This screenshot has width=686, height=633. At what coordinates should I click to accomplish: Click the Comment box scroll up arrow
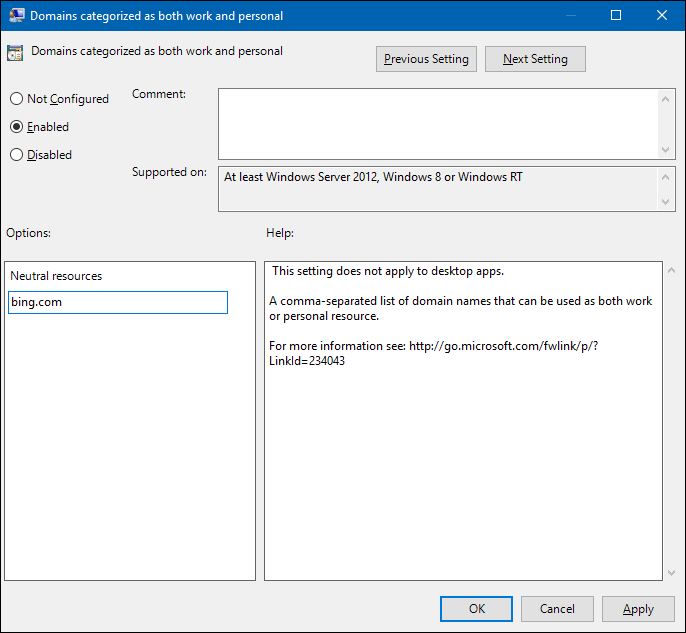tap(667, 97)
